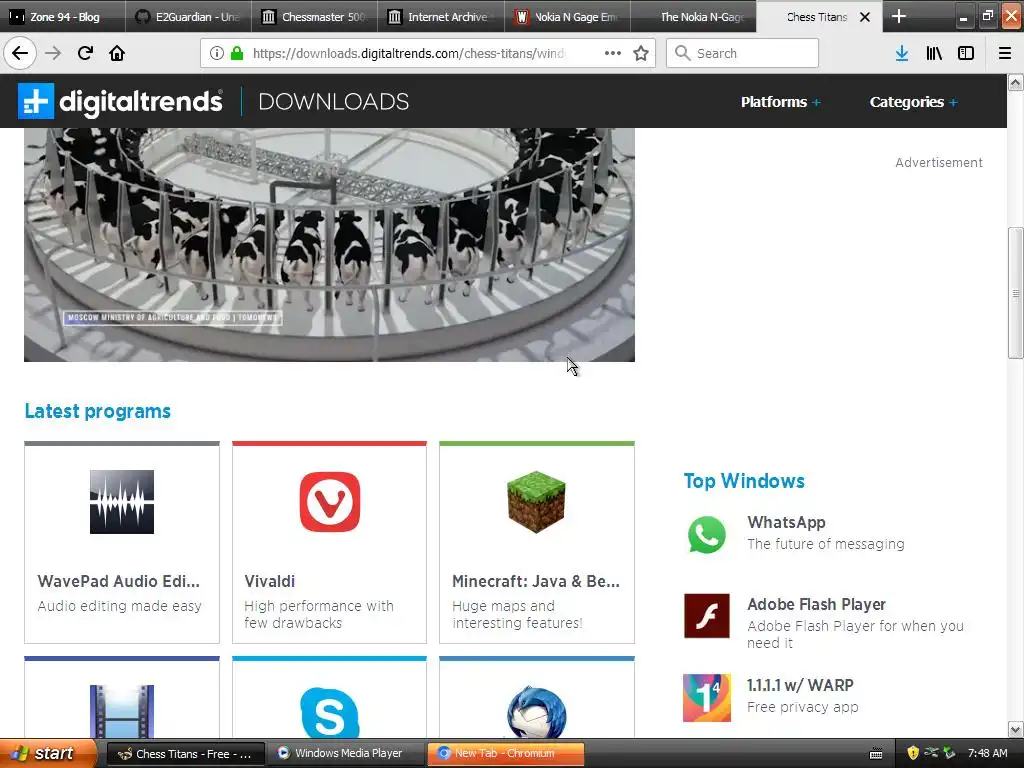Open a new tab with plus button

899,16
